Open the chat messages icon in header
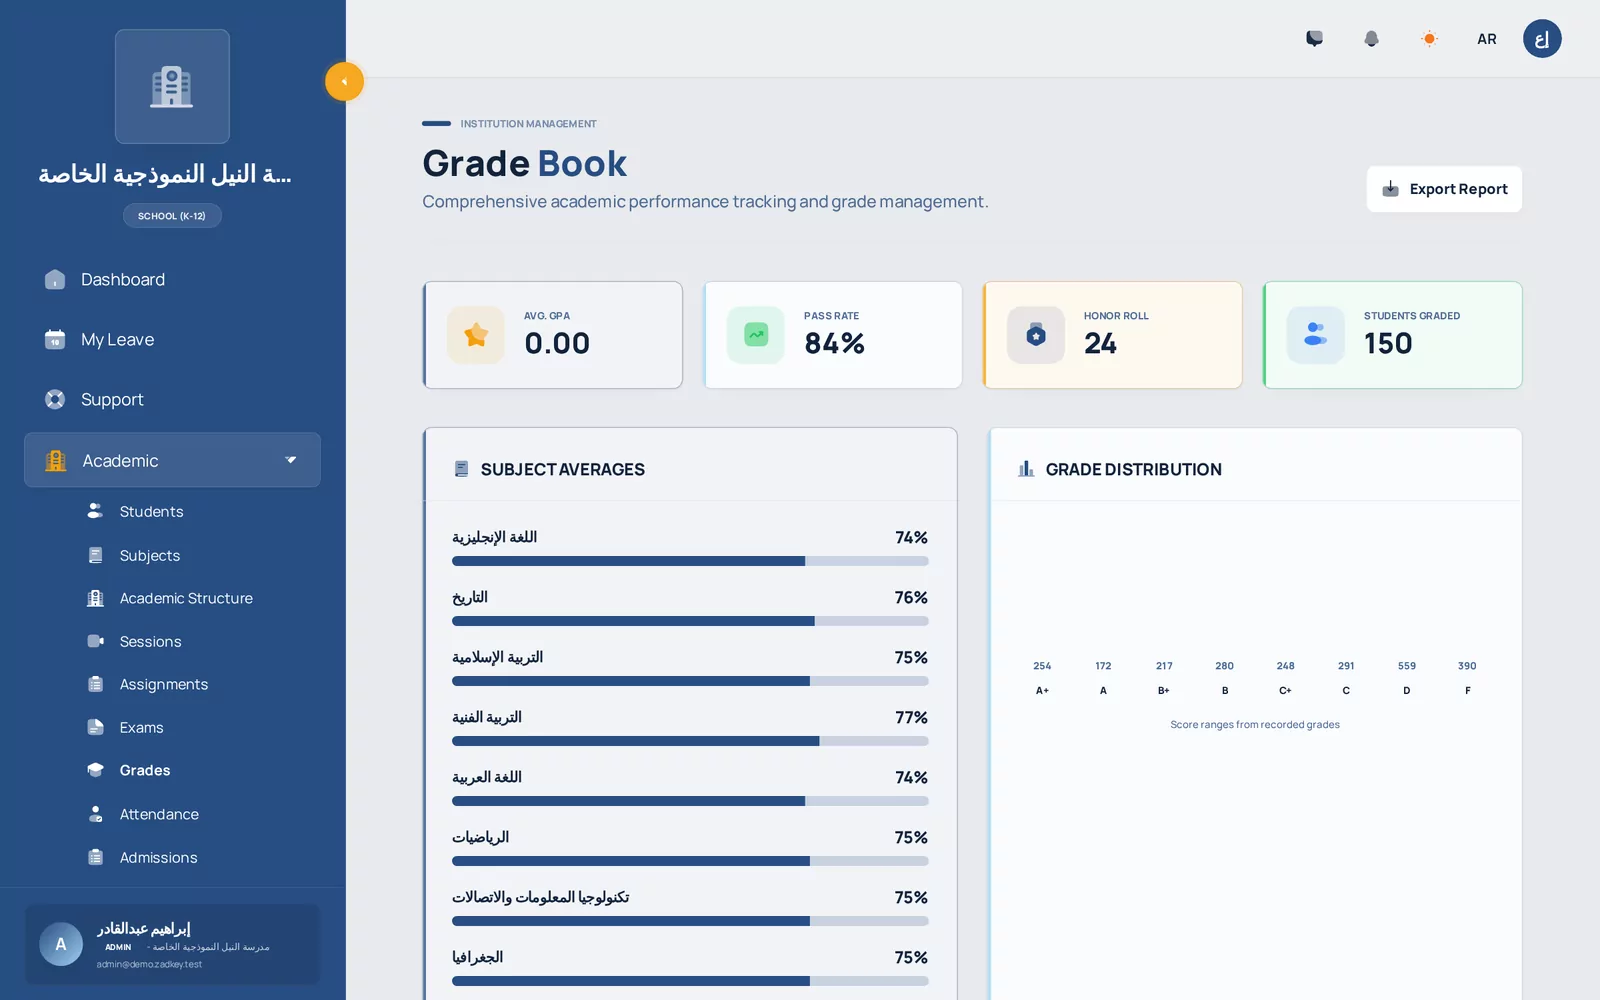The width and height of the screenshot is (1600, 1000). pyautogui.click(x=1314, y=39)
